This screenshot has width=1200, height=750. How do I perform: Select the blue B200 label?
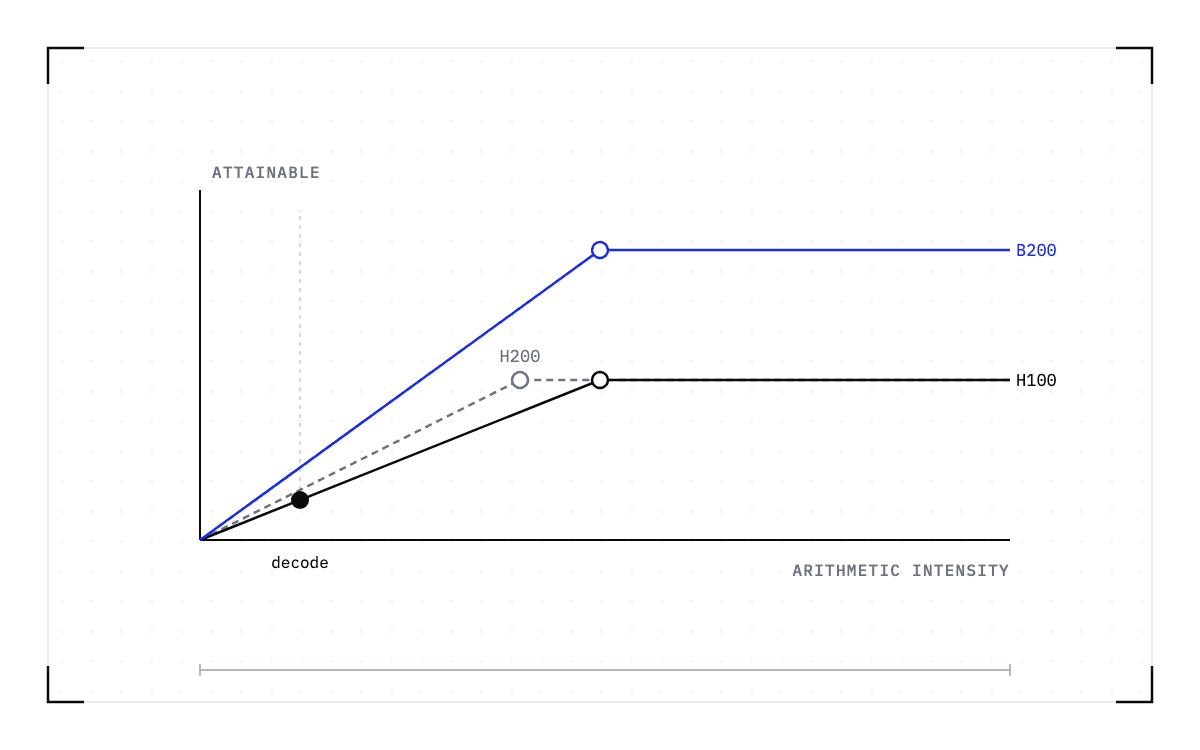(x=1036, y=250)
